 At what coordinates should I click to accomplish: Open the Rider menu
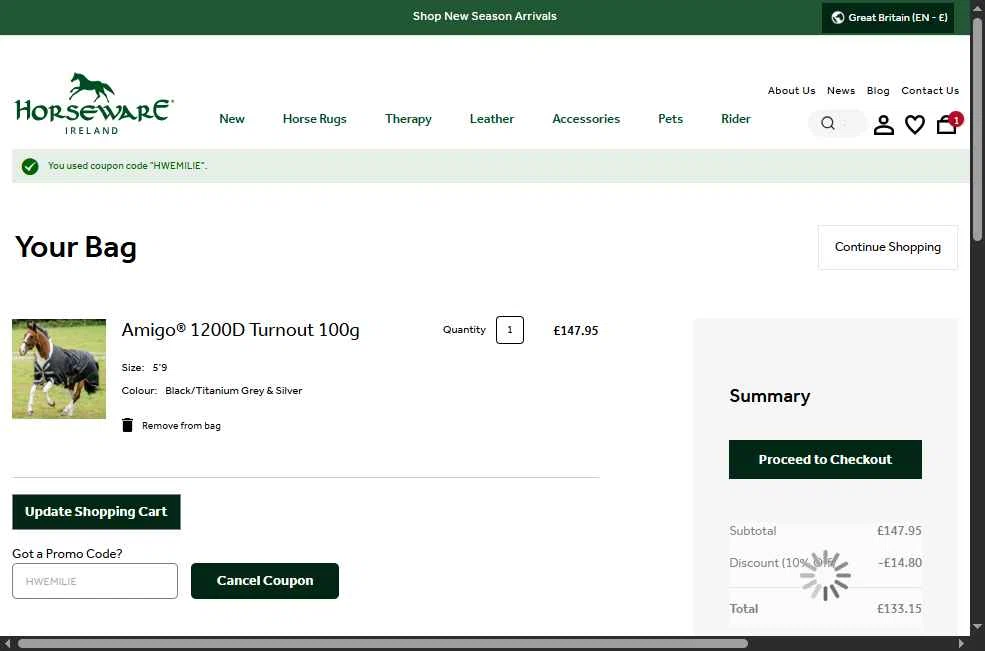[x=736, y=119]
